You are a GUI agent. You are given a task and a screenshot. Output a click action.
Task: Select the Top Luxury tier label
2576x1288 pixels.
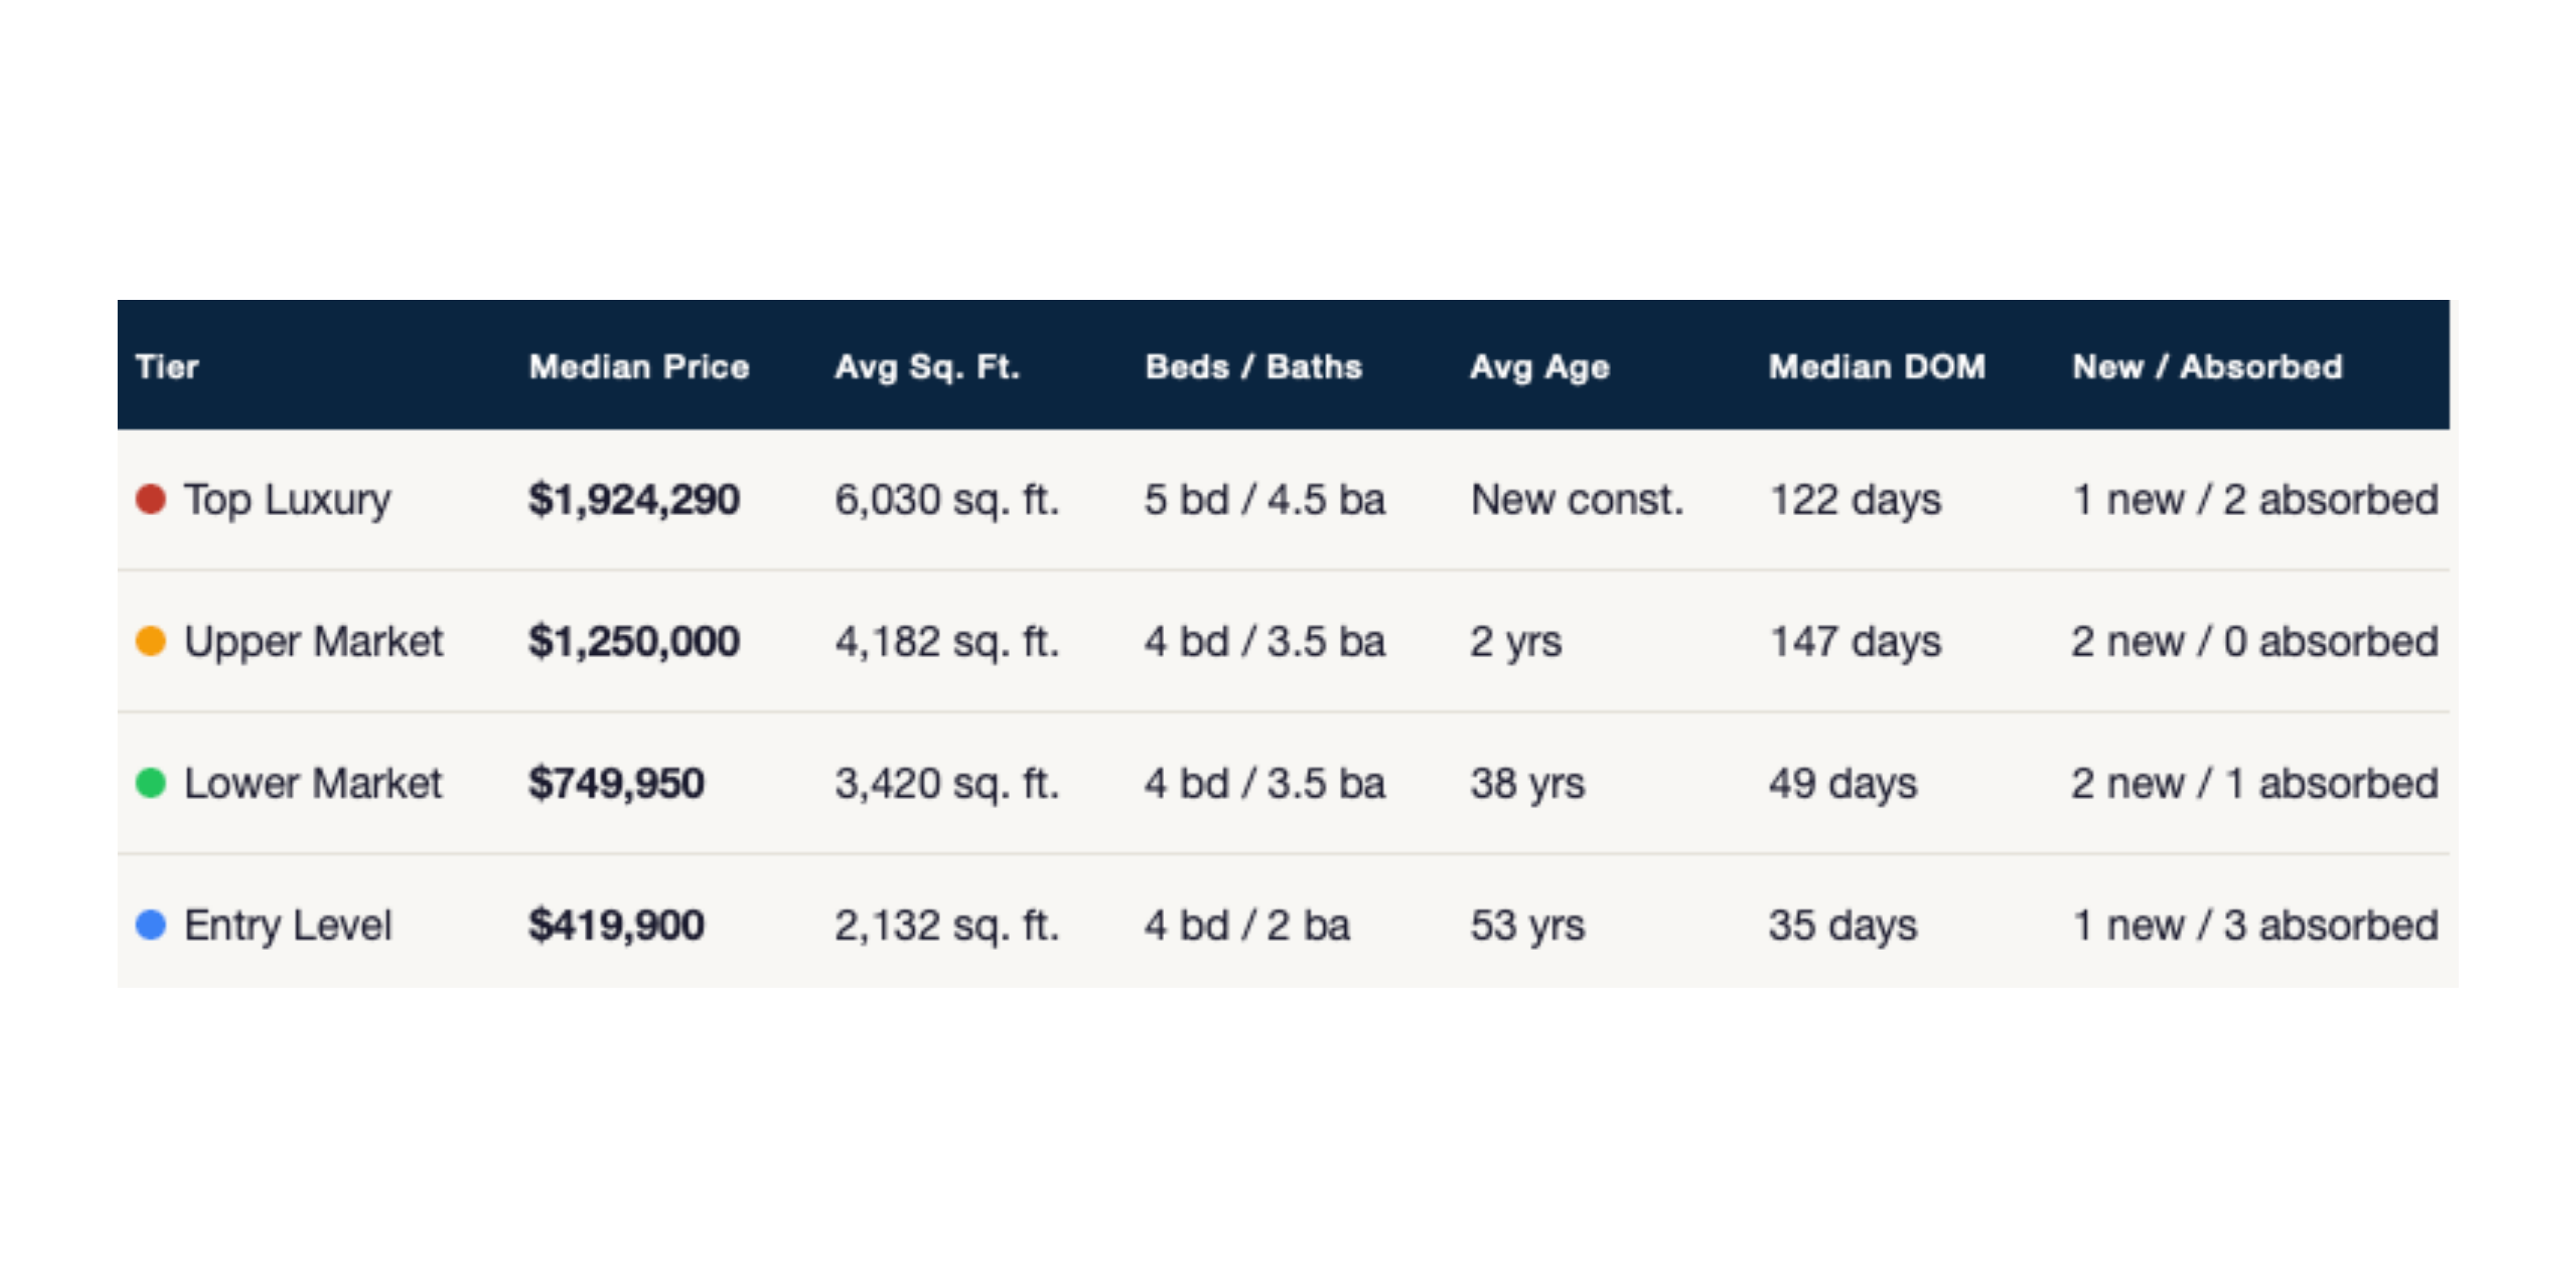(287, 499)
